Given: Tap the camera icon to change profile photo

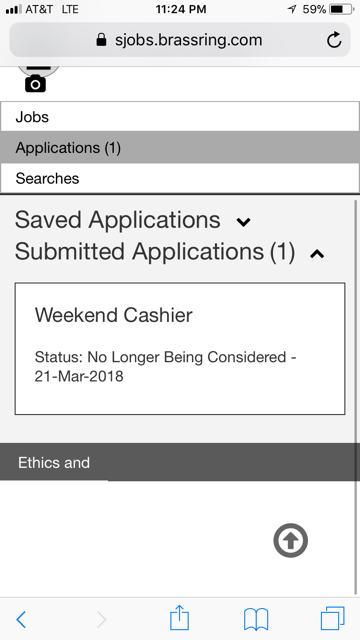Looking at the screenshot, I should [36, 84].
